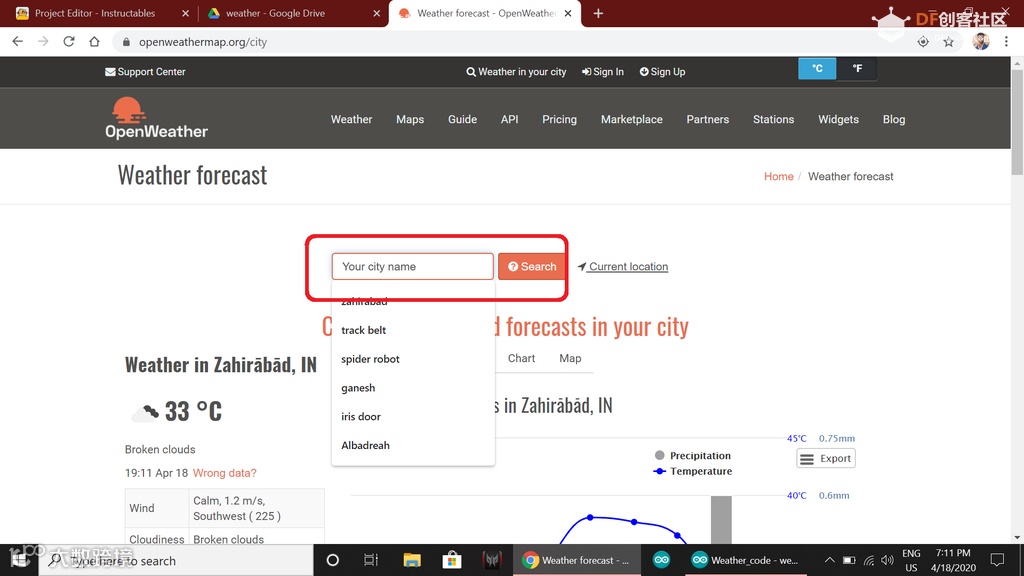Reload the page with refresh icon
Image resolution: width=1024 pixels, height=576 pixels.
pyautogui.click(x=69, y=42)
